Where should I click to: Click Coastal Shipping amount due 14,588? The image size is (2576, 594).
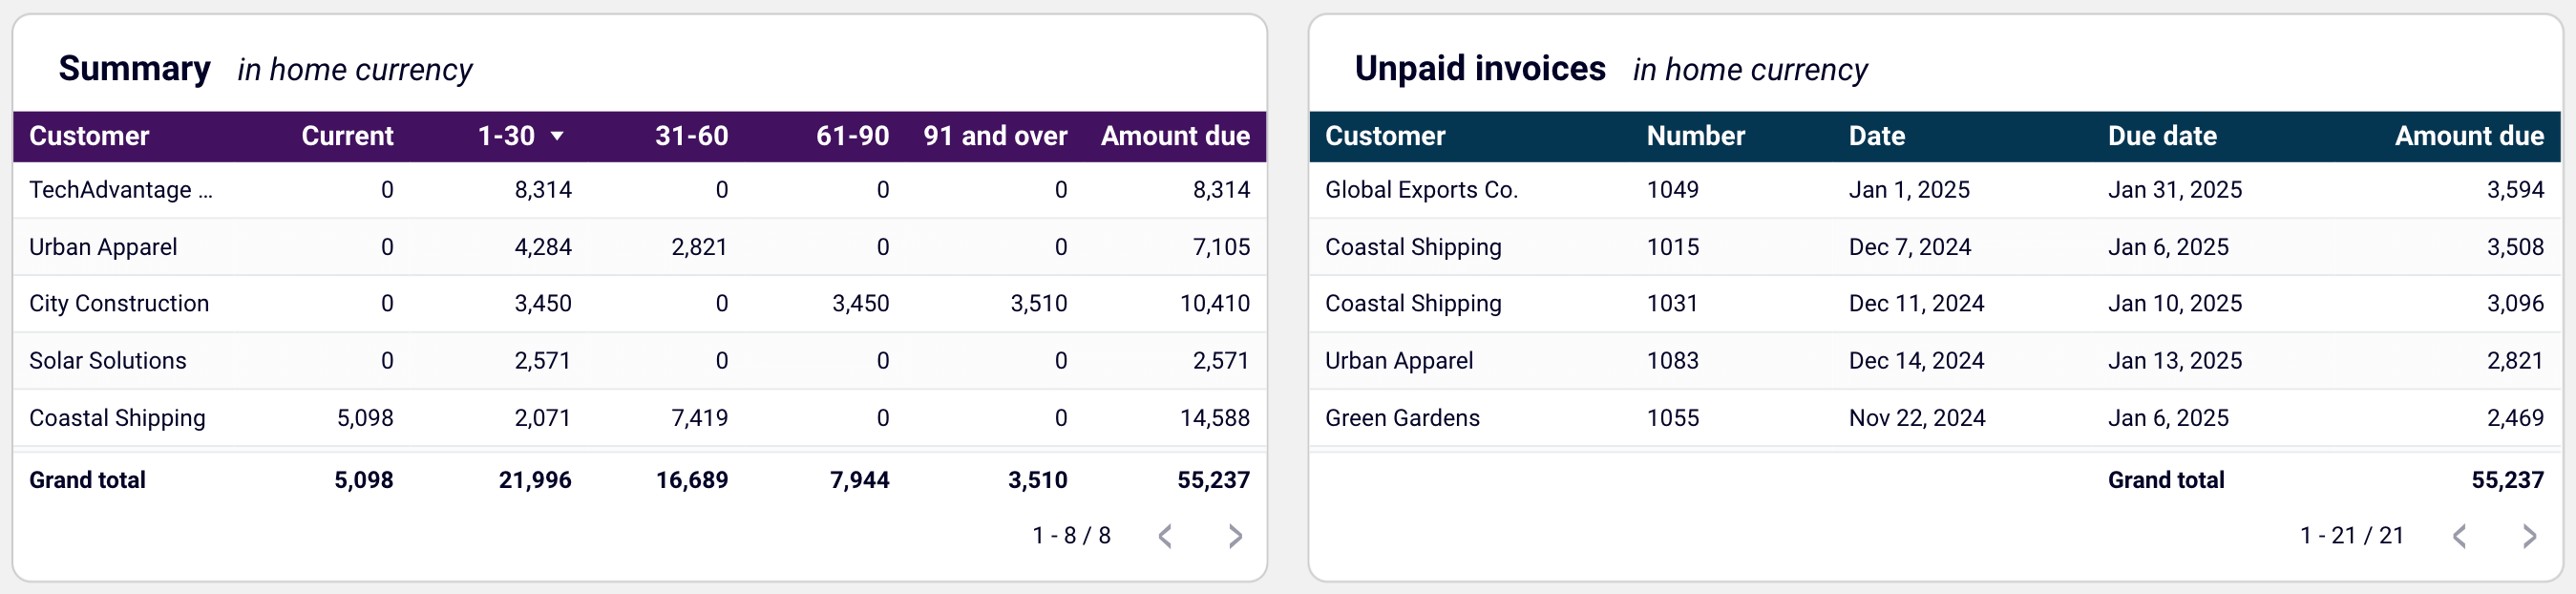(x=1215, y=418)
